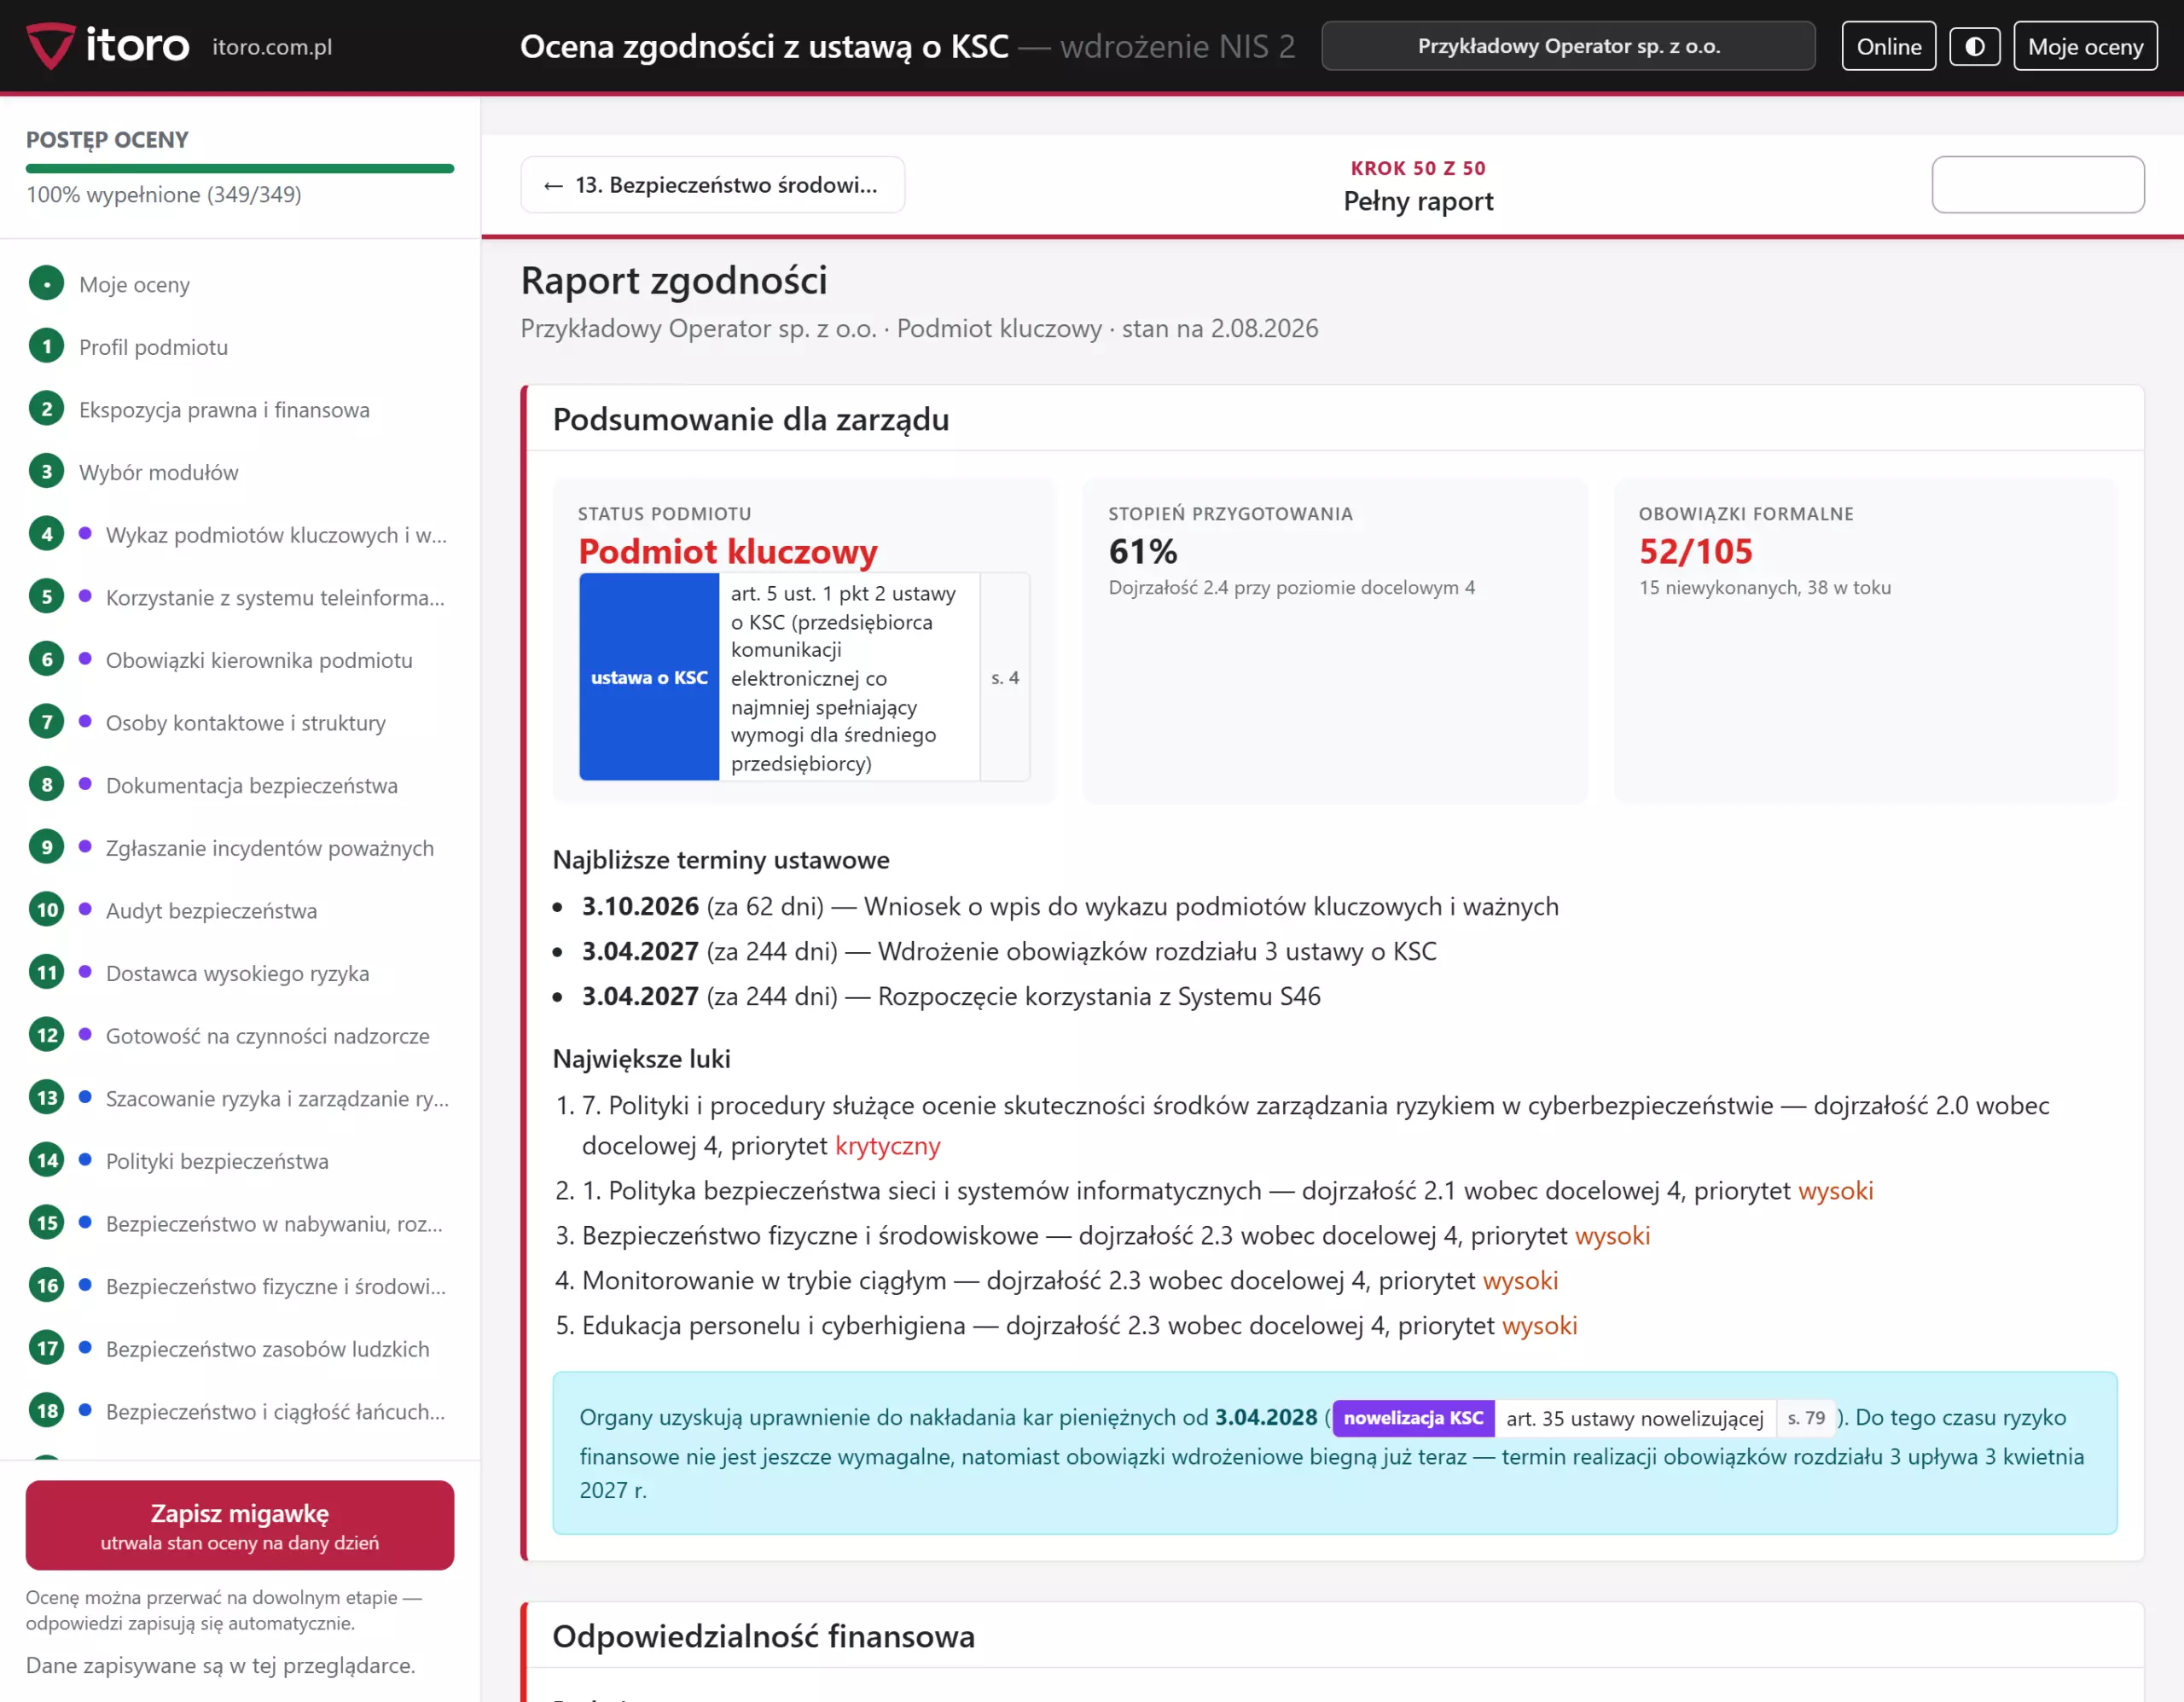2184x1702 pixels.
Task: Click the empty next-step button at right
Action: click(x=2037, y=185)
